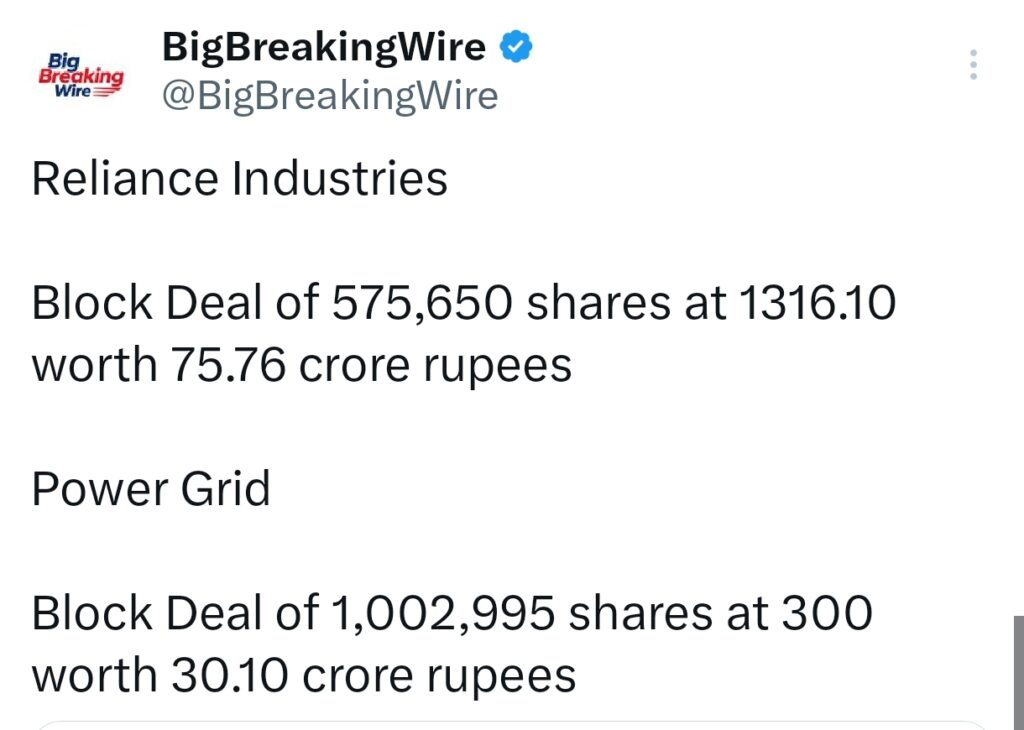Click the Power Grid text in the post
Image resolution: width=1024 pixels, height=730 pixels.
(150, 489)
